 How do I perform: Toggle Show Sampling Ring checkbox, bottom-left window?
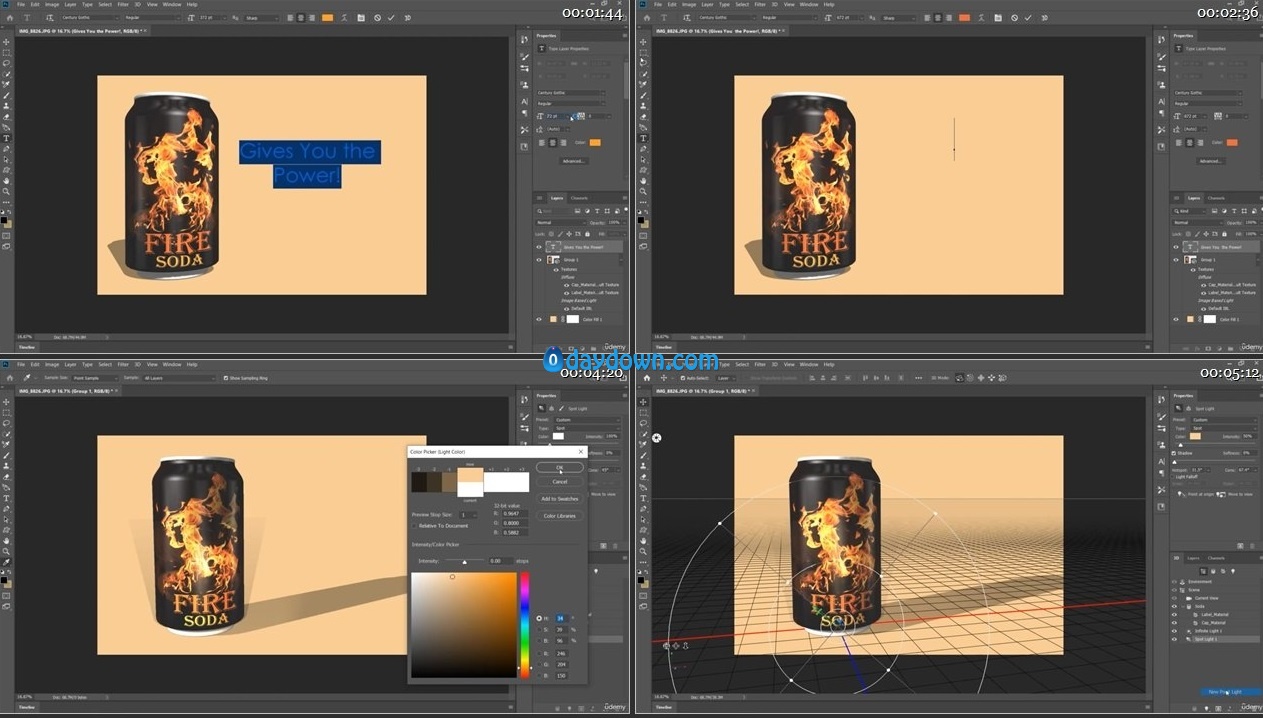click(226, 378)
